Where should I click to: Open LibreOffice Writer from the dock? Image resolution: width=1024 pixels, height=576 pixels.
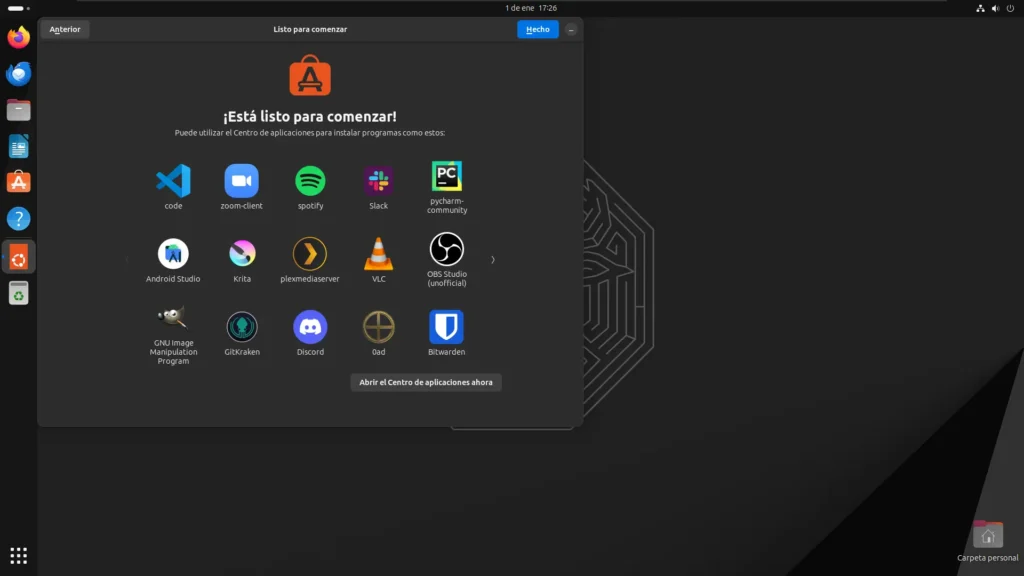pos(18,146)
